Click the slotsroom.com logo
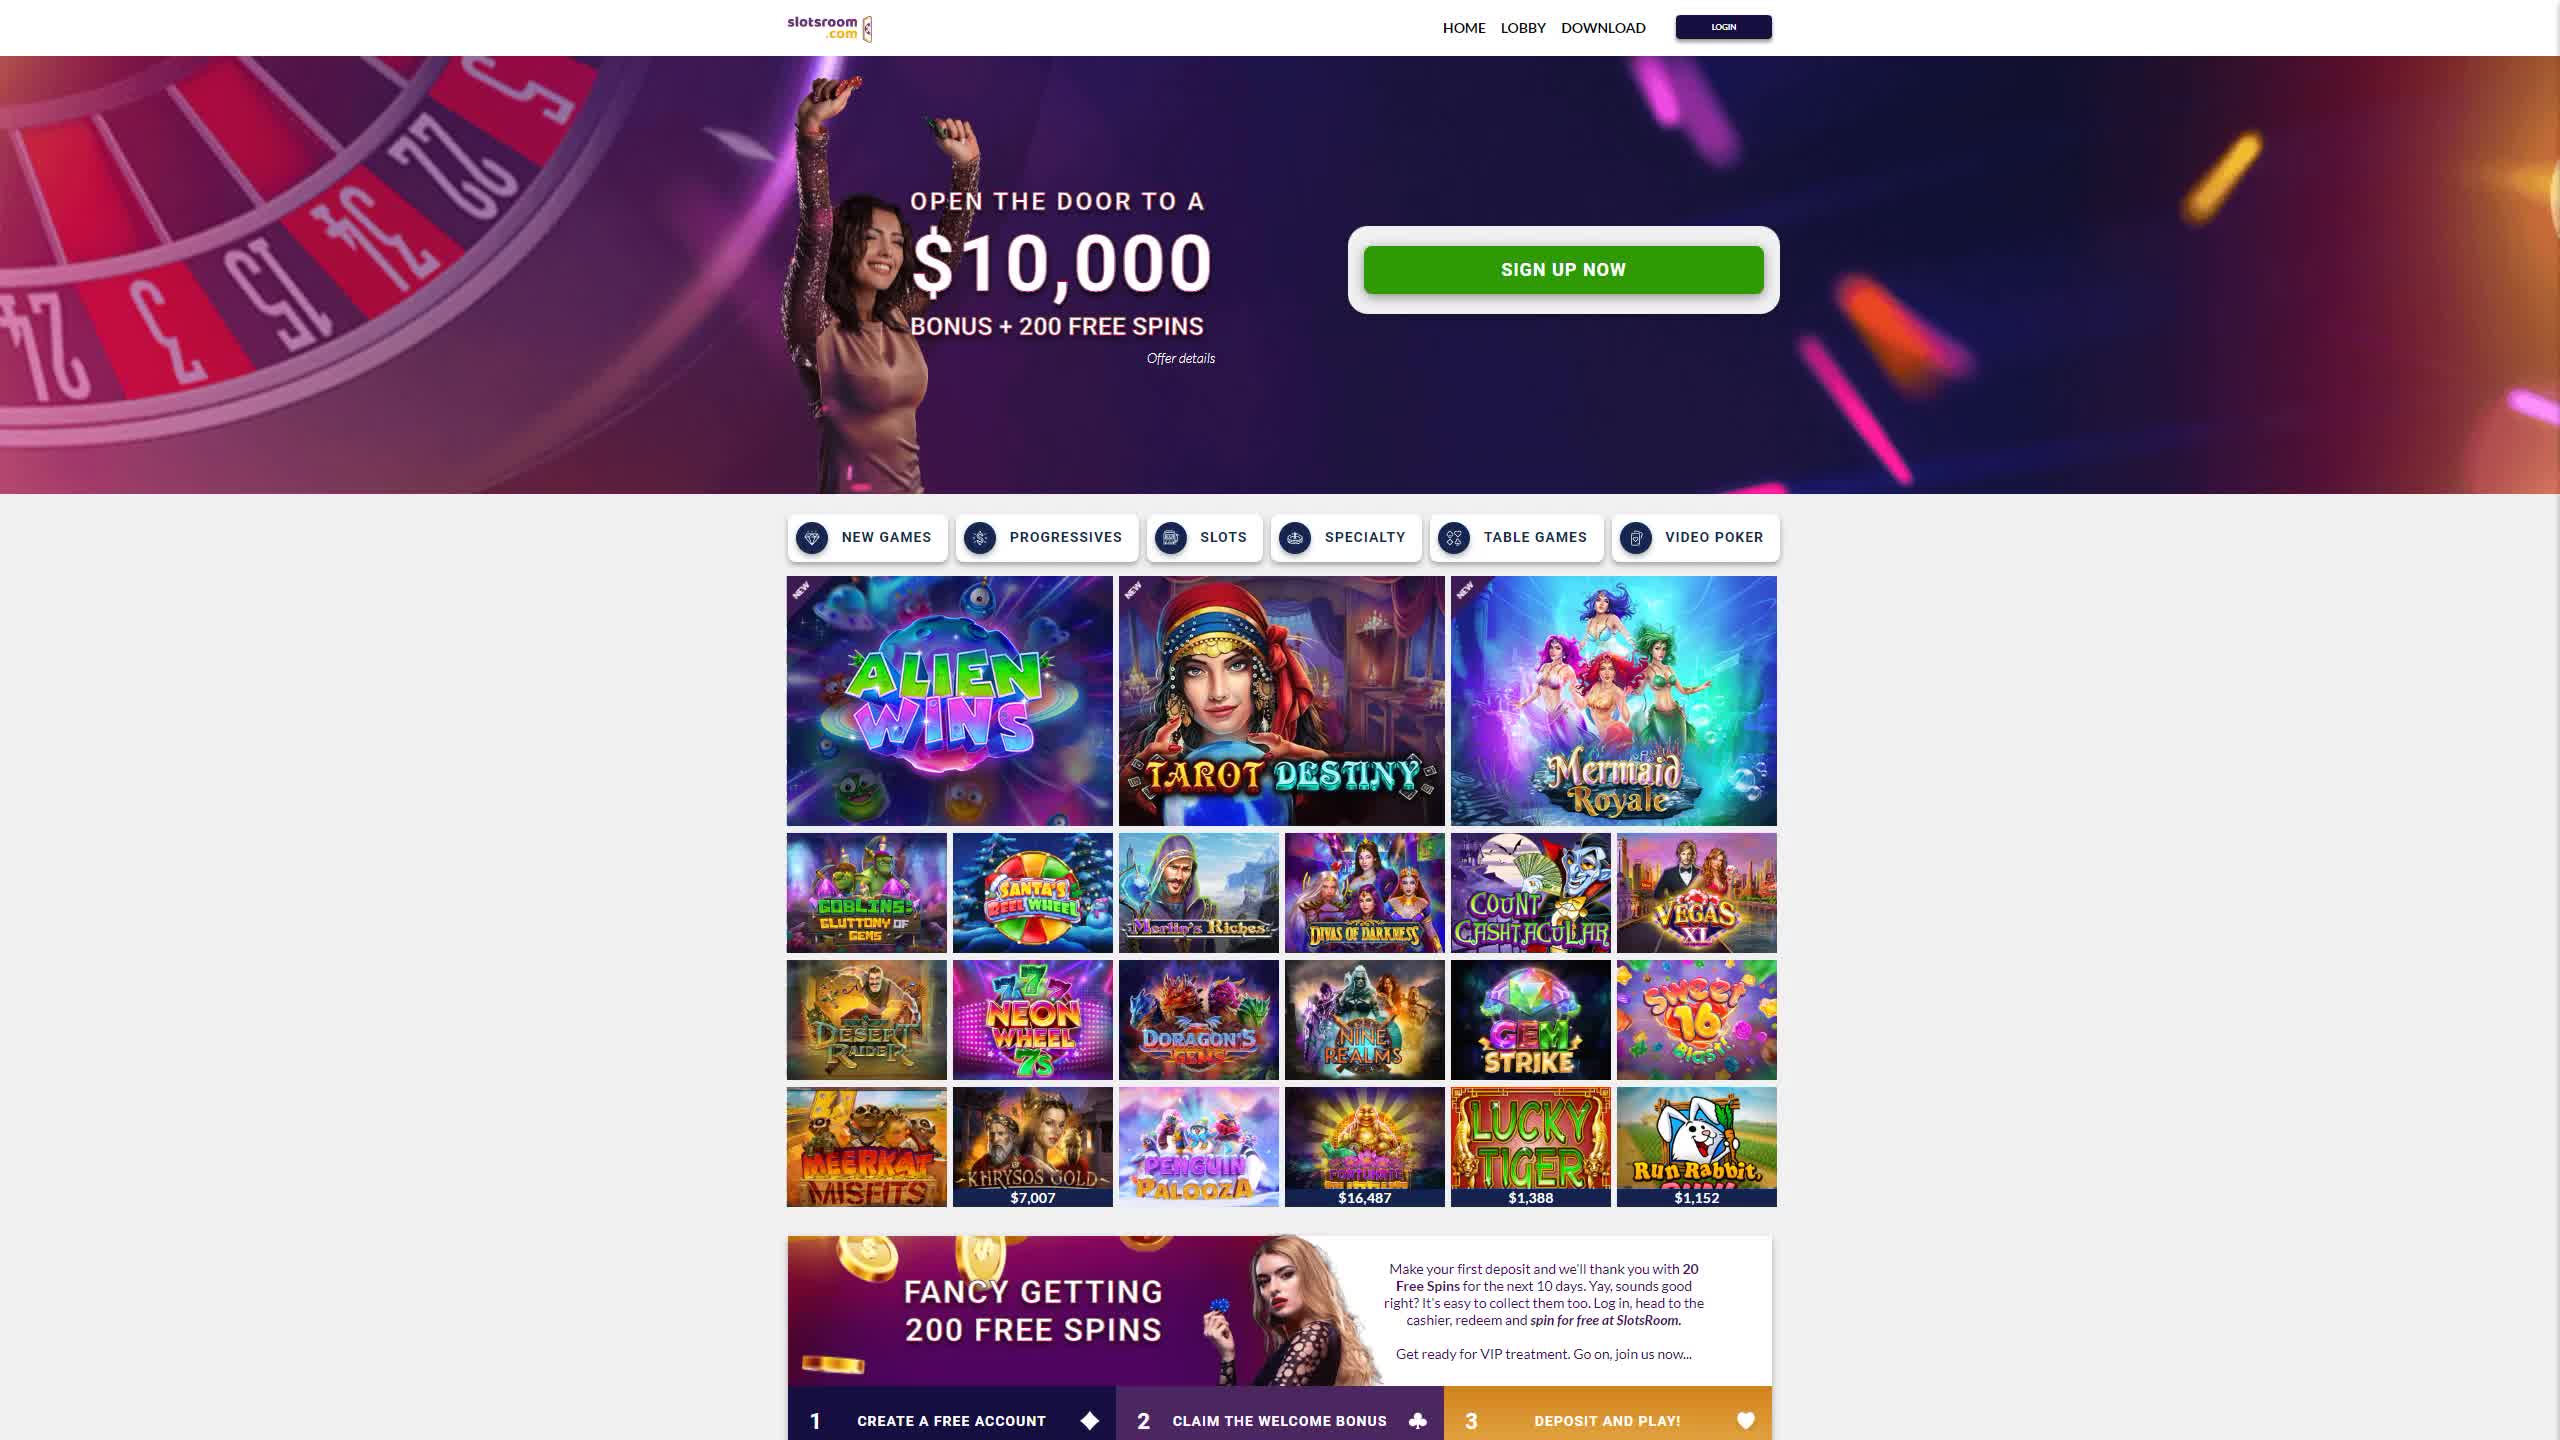 tap(829, 28)
